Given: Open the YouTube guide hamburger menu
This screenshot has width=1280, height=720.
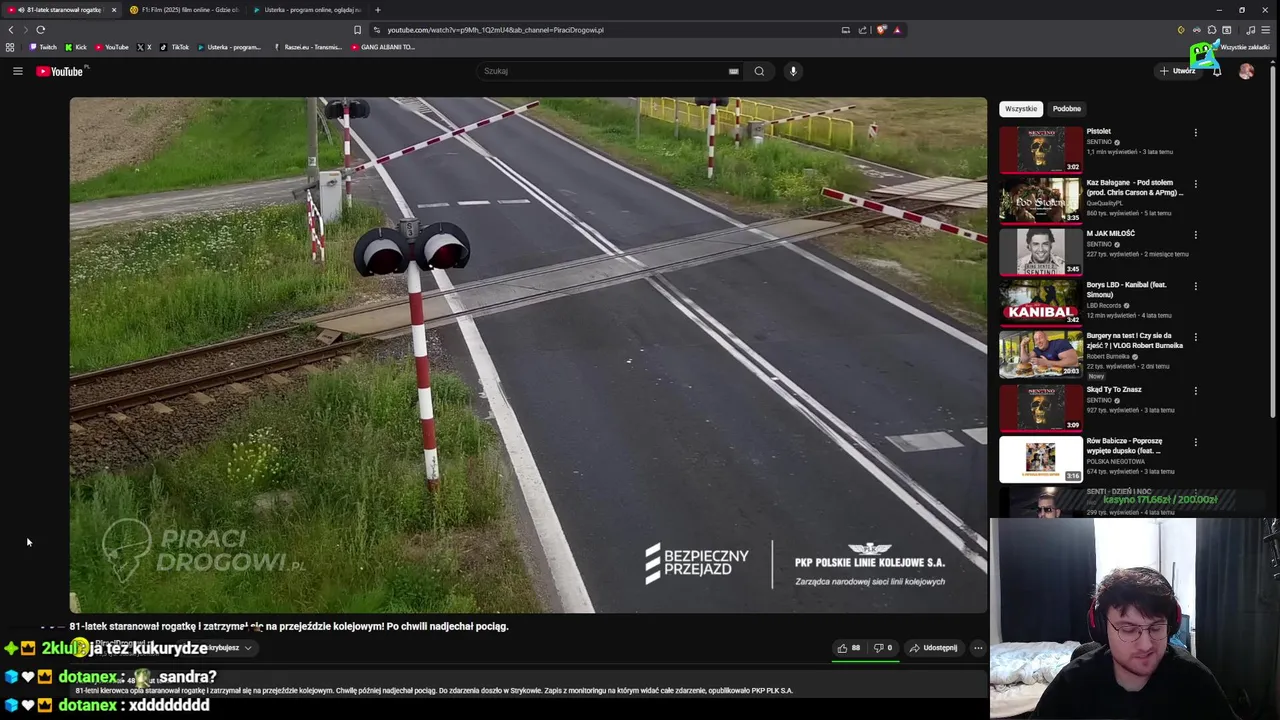Looking at the screenshot, I should point(17,71).
